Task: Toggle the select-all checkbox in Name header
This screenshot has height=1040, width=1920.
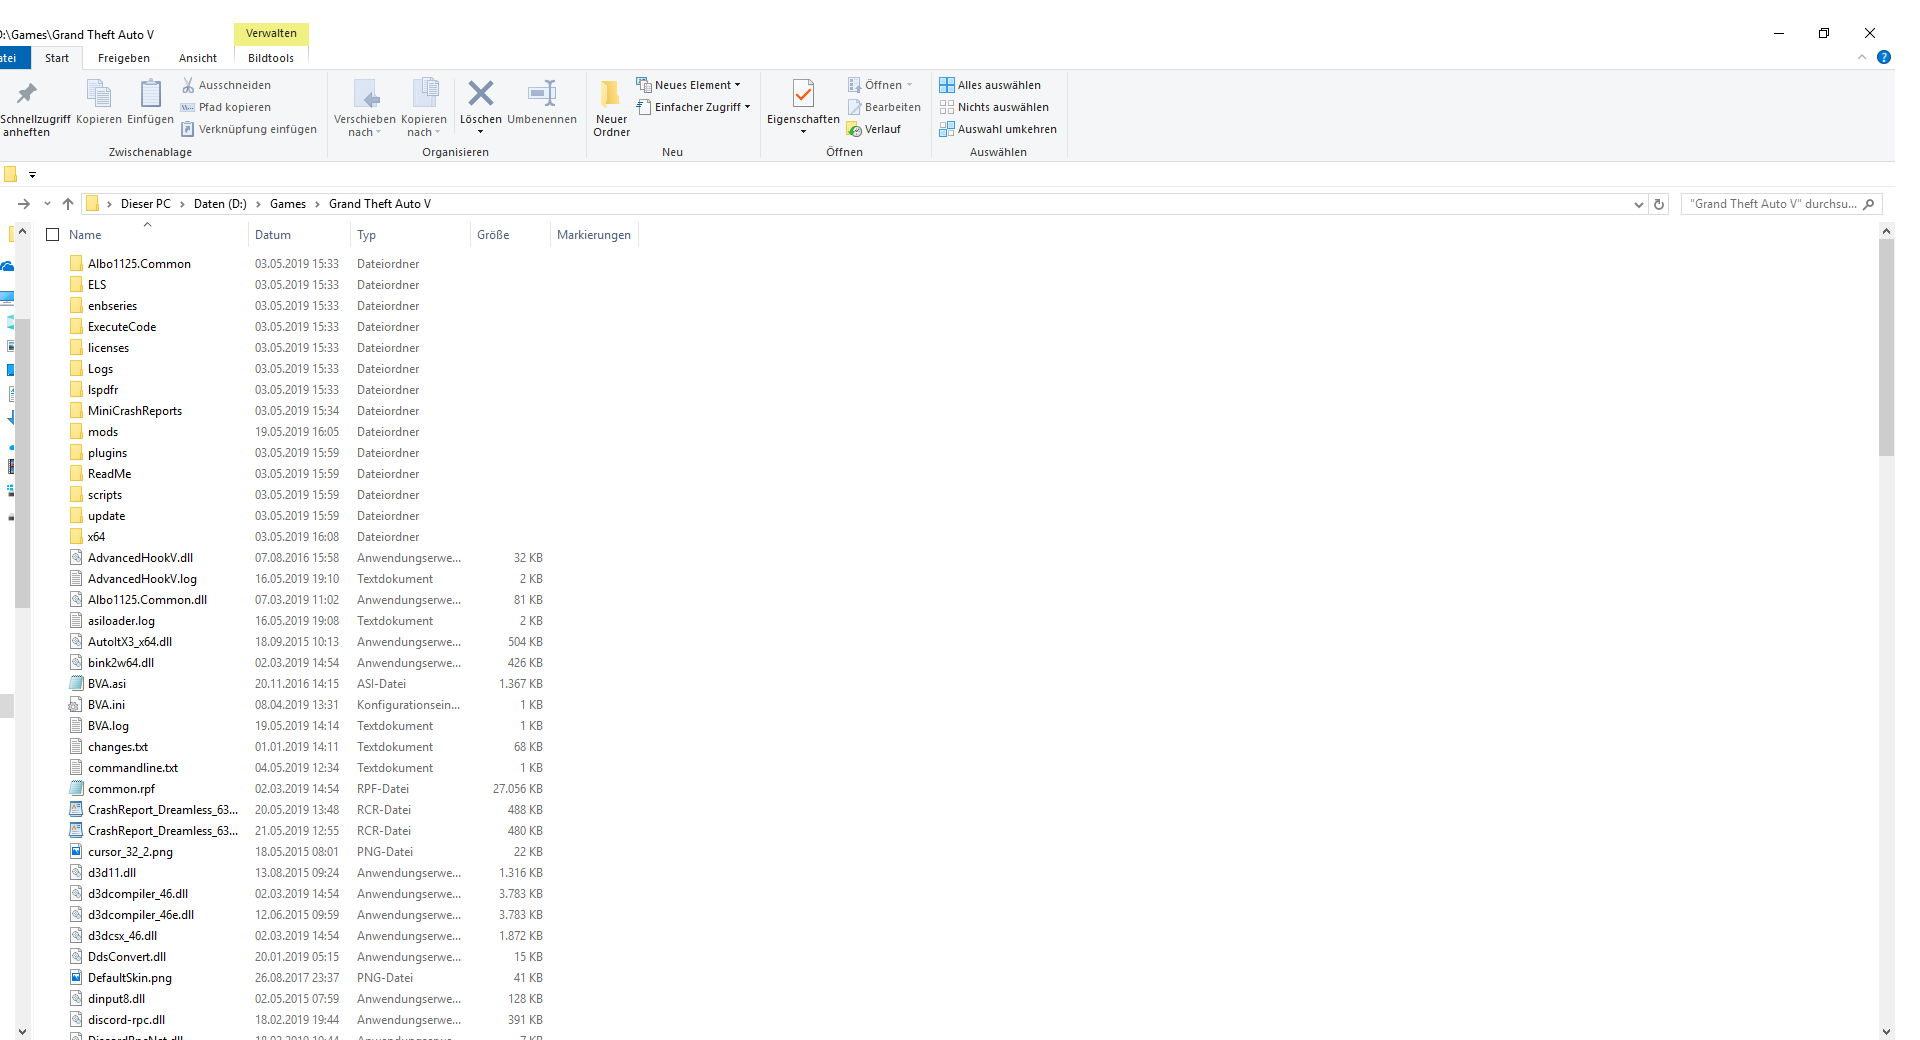Action: (x=53, y=235)
